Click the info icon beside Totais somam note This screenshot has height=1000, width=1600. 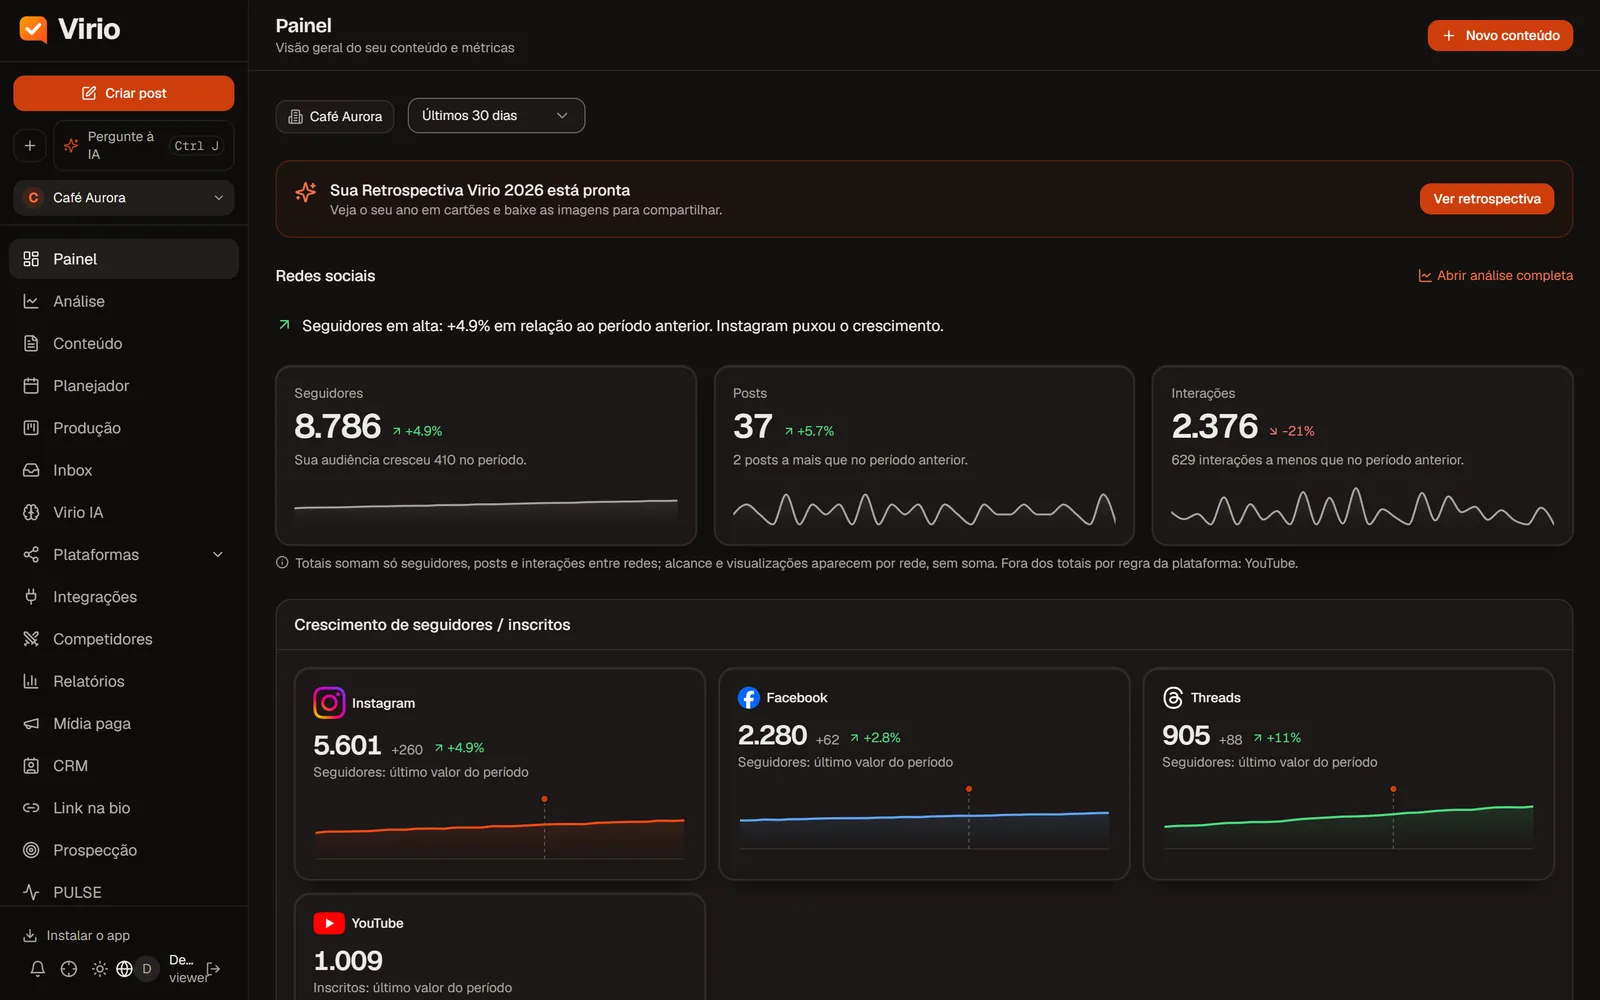click(282, 563)
